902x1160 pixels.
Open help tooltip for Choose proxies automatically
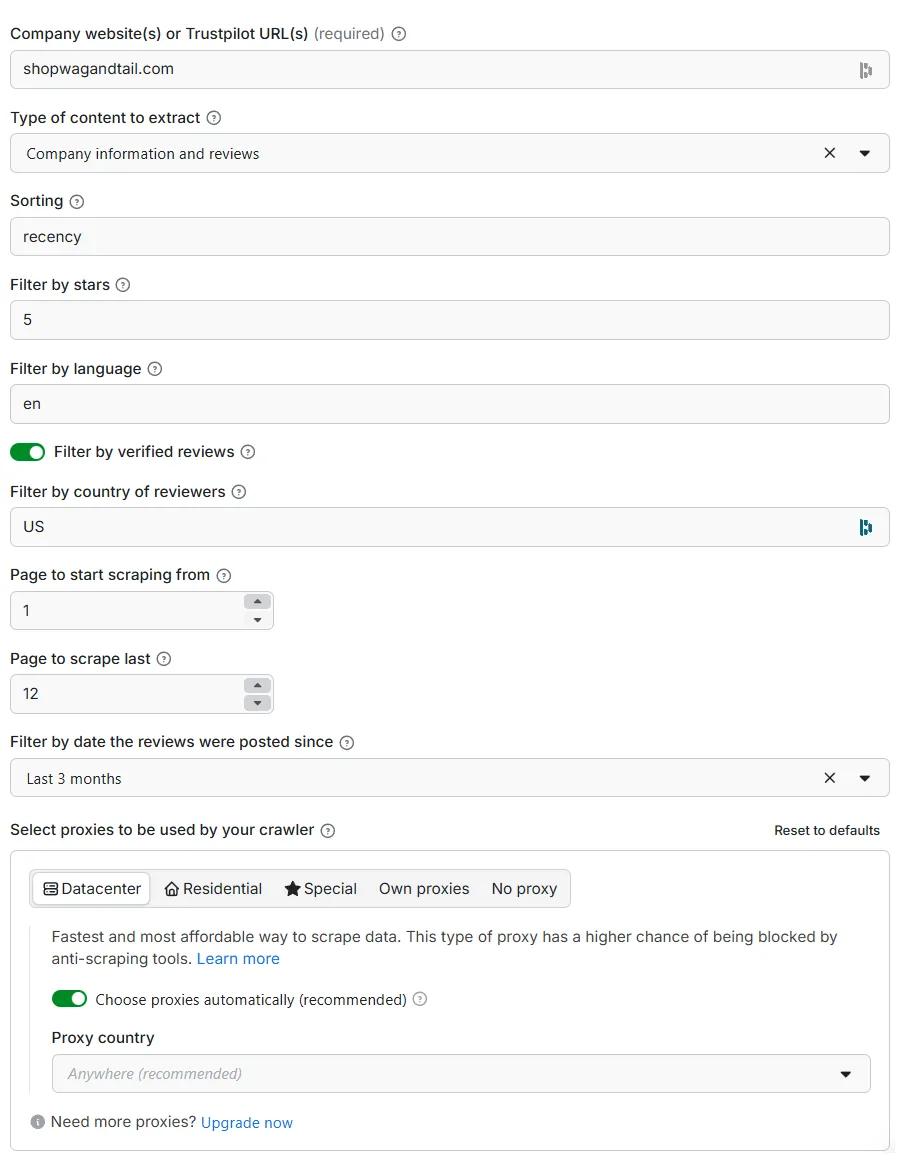point(419,998)
